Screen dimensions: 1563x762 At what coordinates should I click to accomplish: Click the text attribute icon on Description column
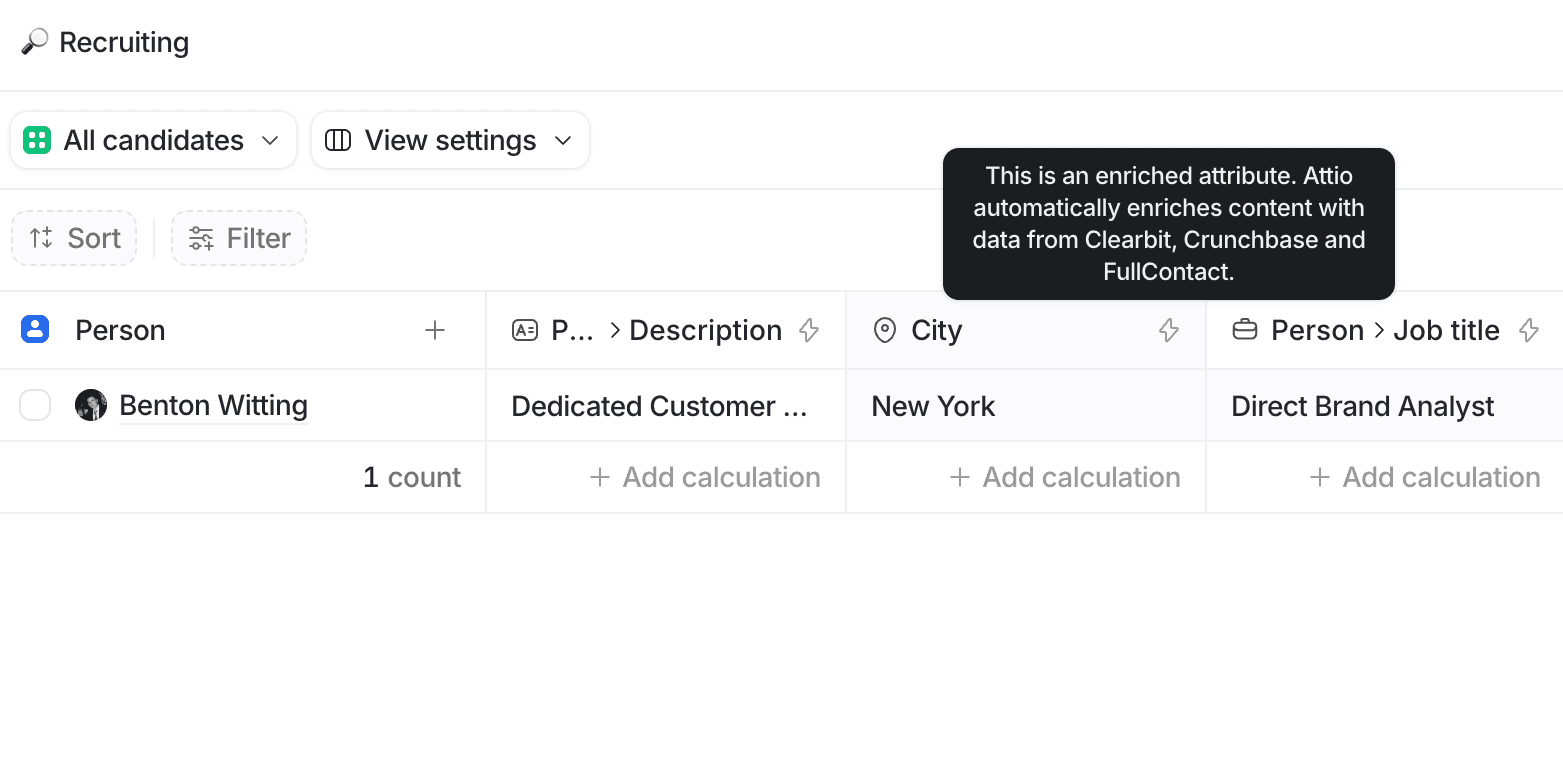click(x=524, y=329)
